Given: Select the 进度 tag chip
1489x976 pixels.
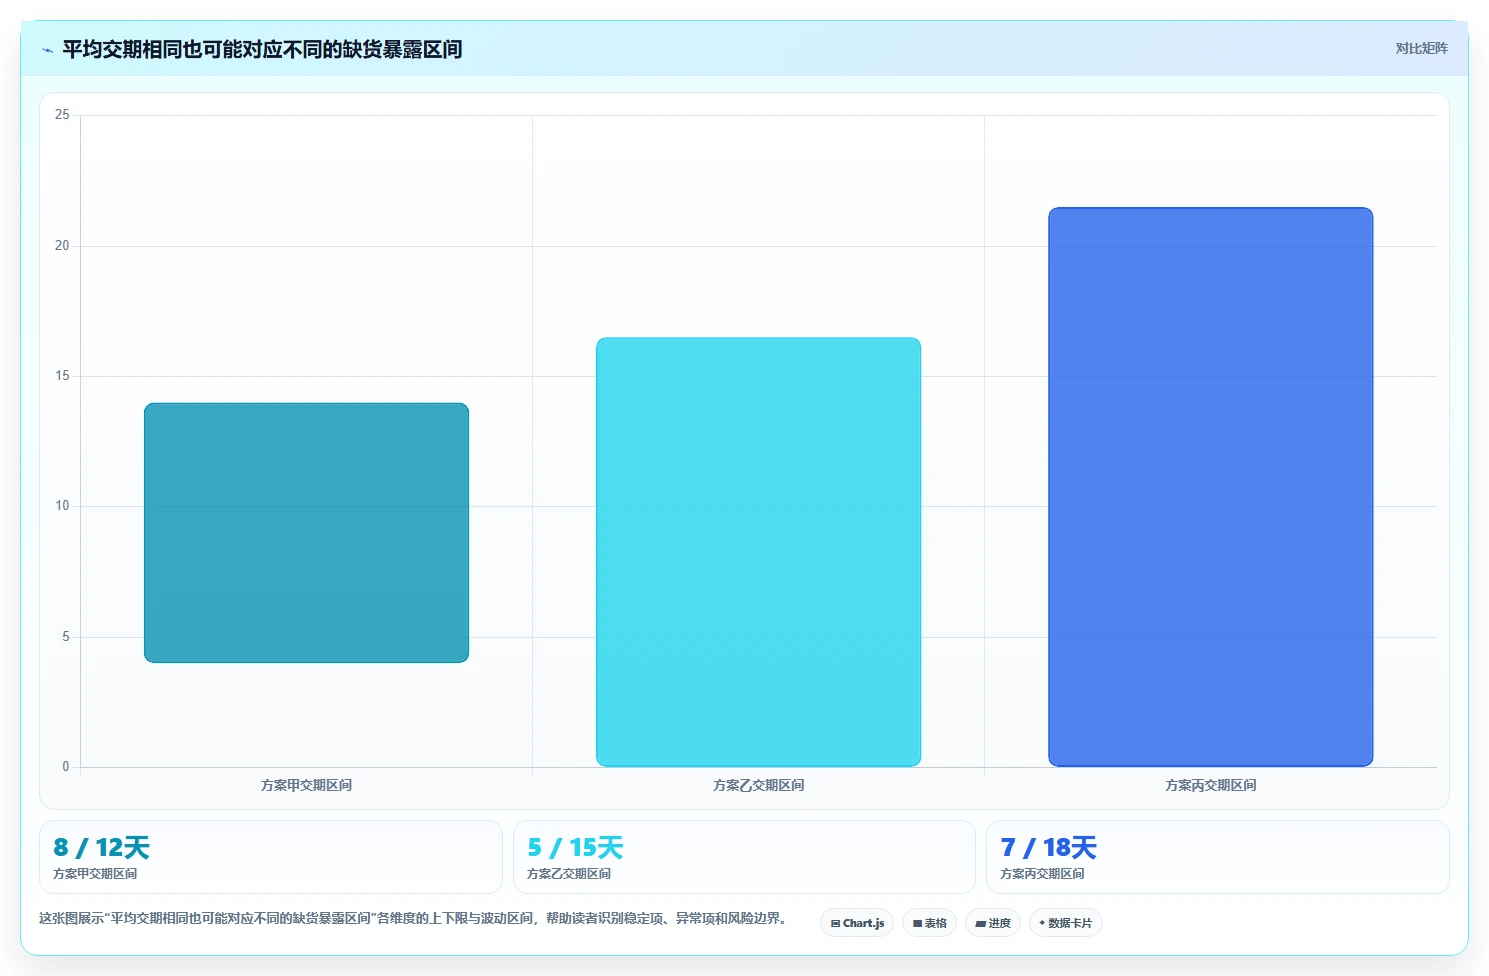Looking at the screenshot, I should pos(992,923).
